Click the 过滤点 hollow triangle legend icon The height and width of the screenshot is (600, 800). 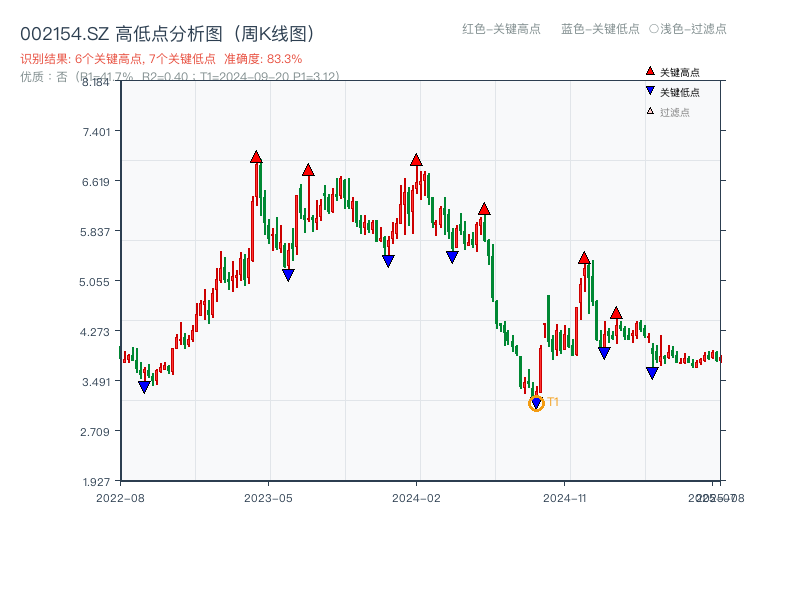[648, 112]
